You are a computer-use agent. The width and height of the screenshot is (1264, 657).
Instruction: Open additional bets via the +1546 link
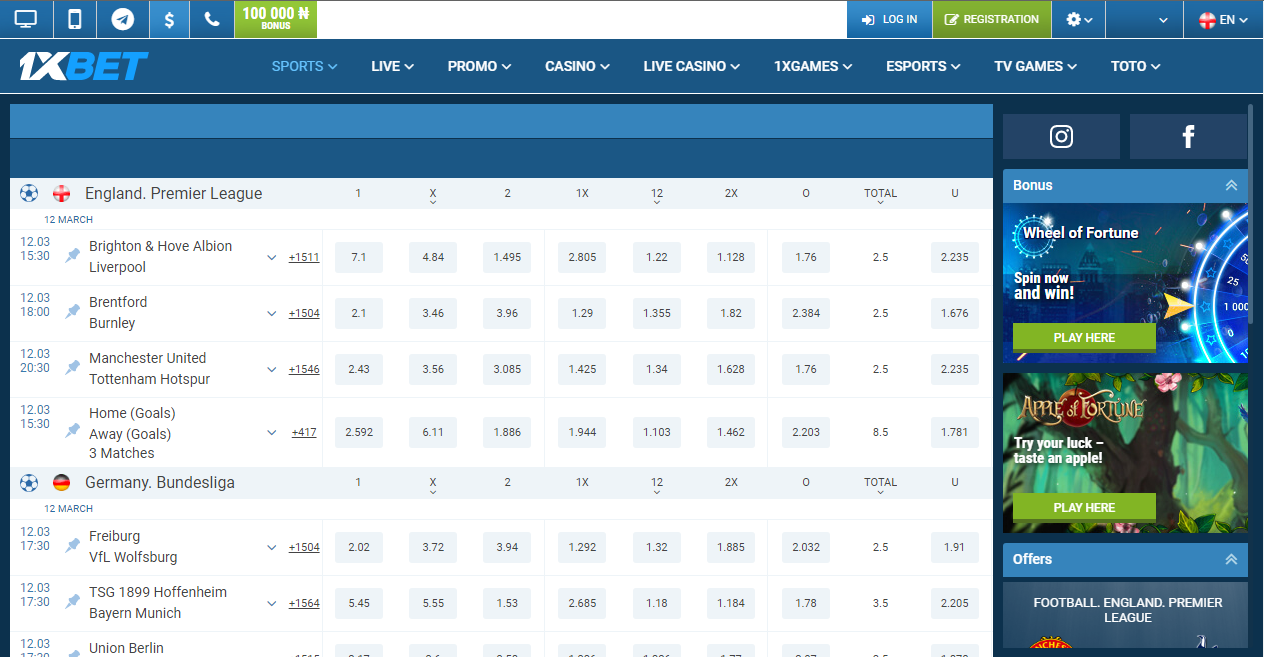pyautogui.click(x=303, y=368)
